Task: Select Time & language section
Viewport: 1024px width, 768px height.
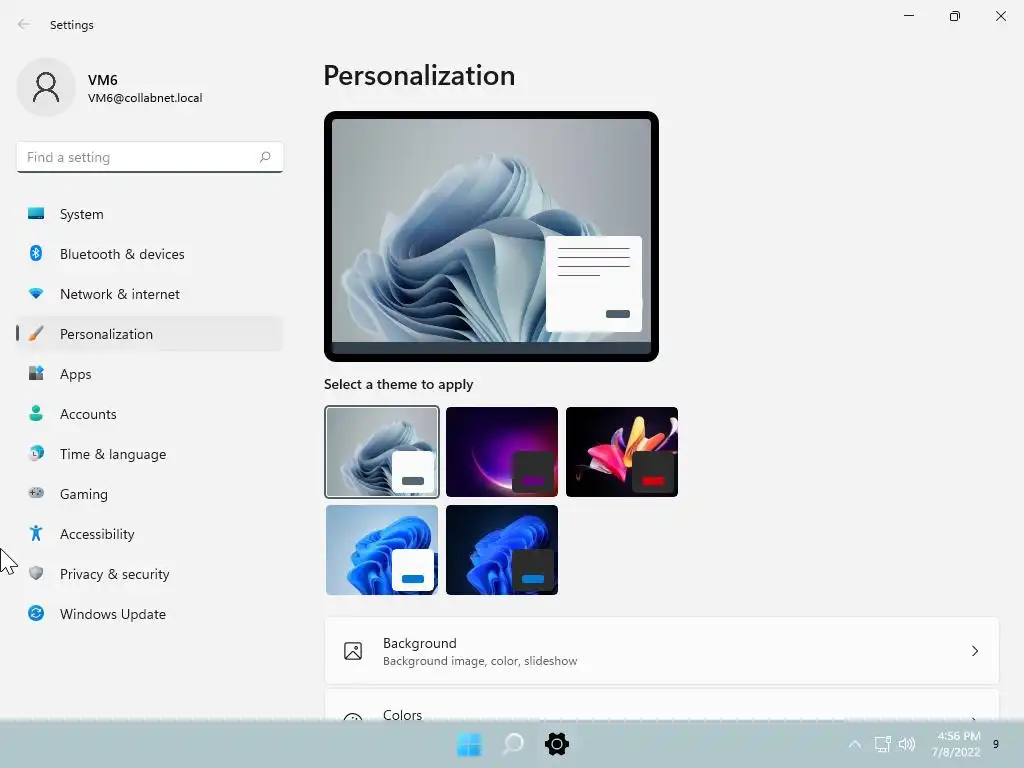Action: click(150, 454)
